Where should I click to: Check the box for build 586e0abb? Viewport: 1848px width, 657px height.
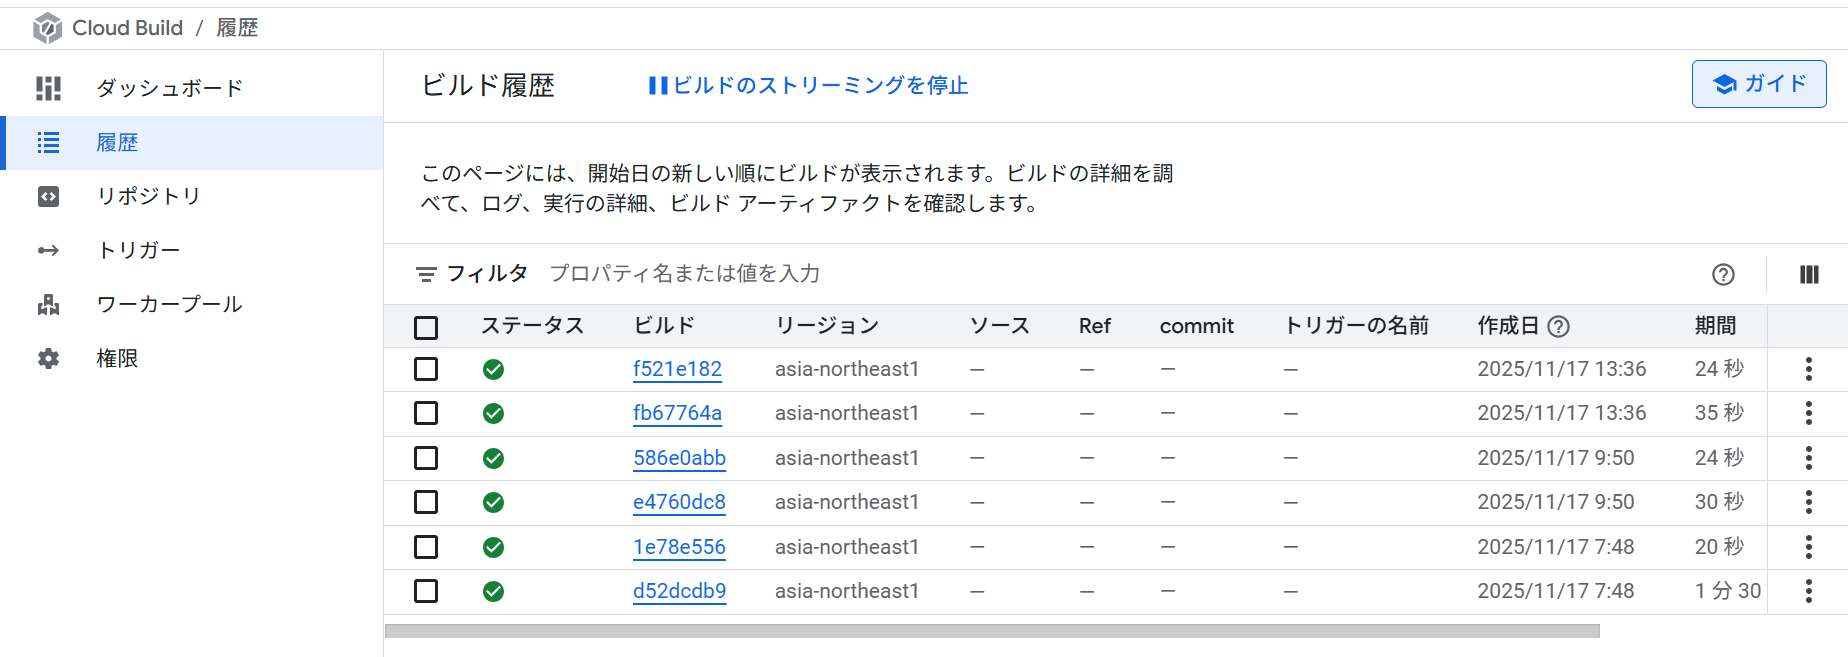426,458
